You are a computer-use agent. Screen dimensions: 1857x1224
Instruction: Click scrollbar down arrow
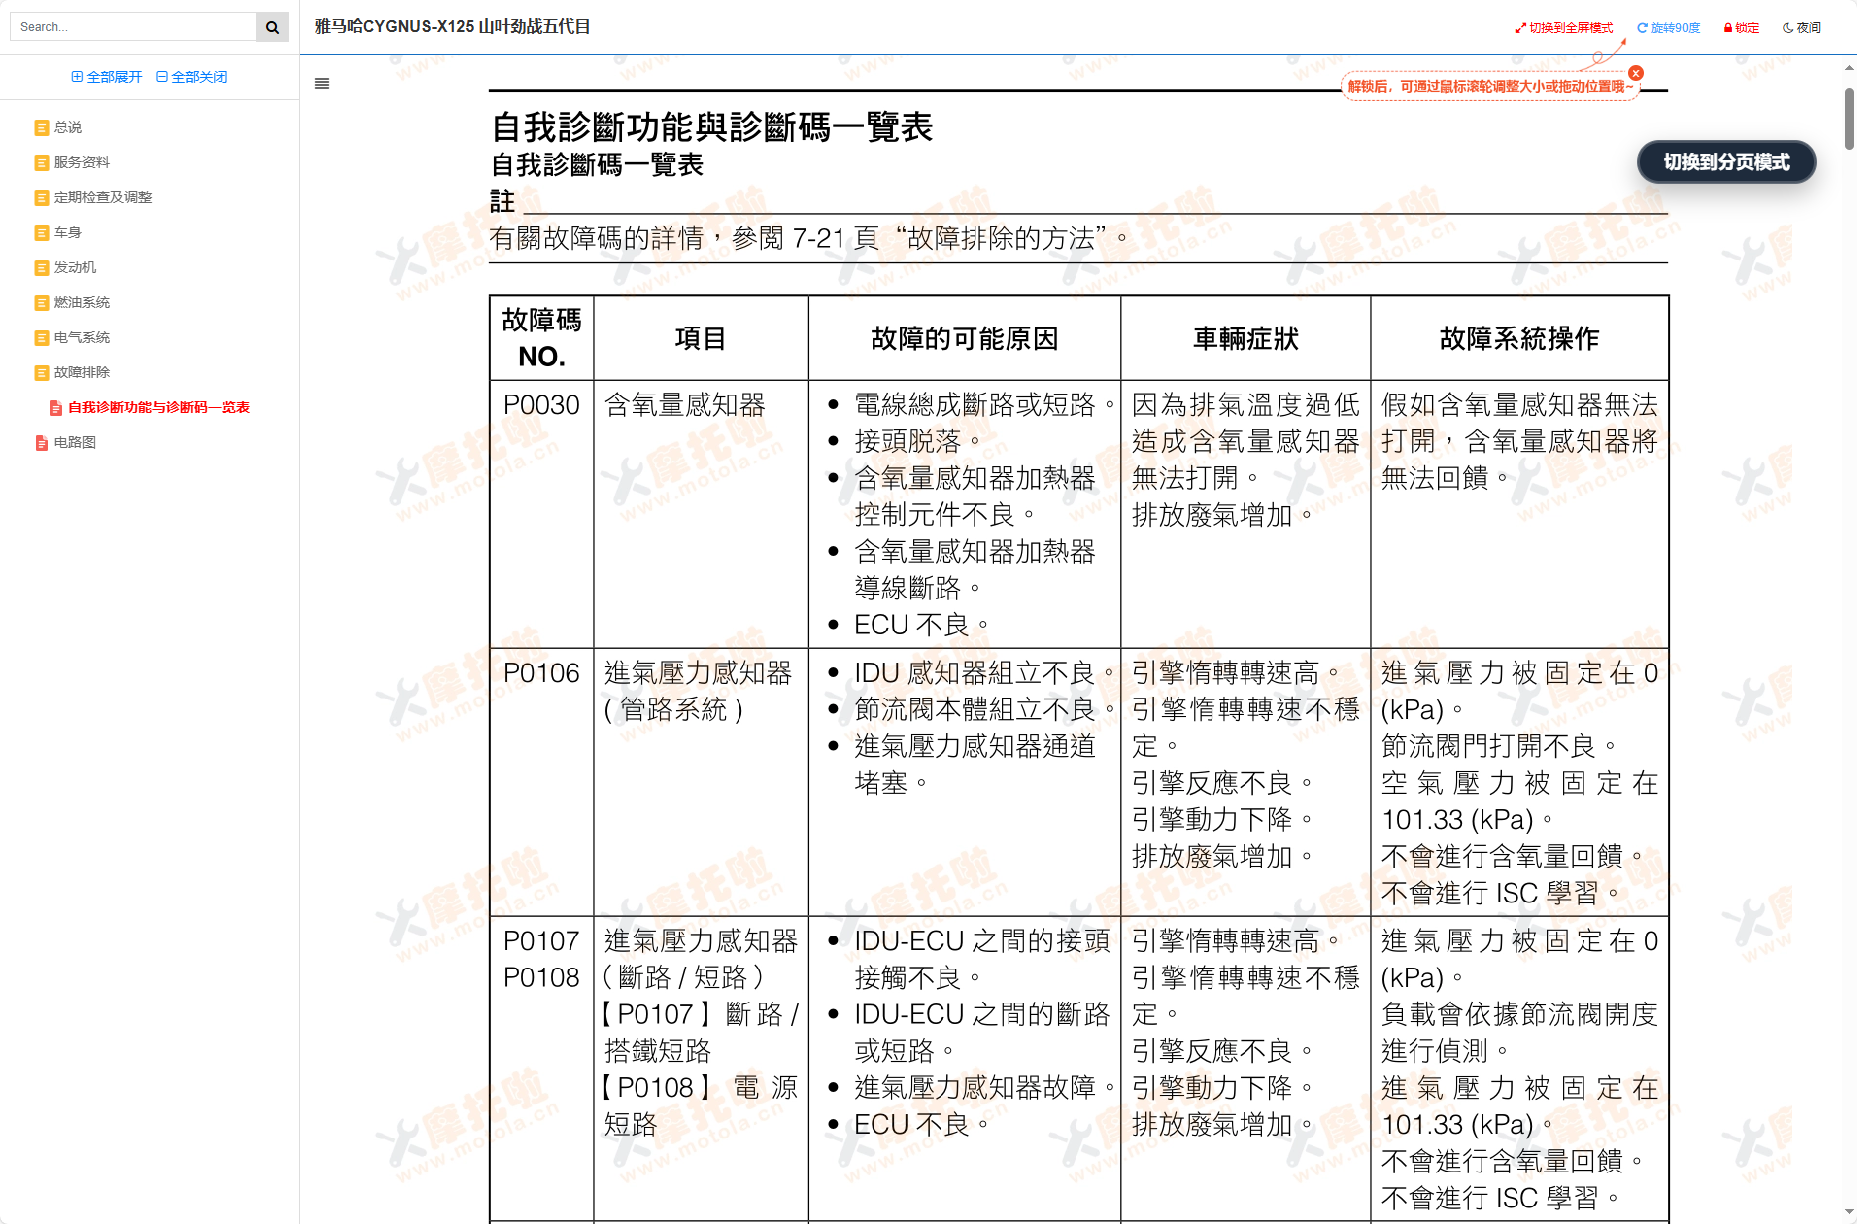click(x=1849, y=1213)
